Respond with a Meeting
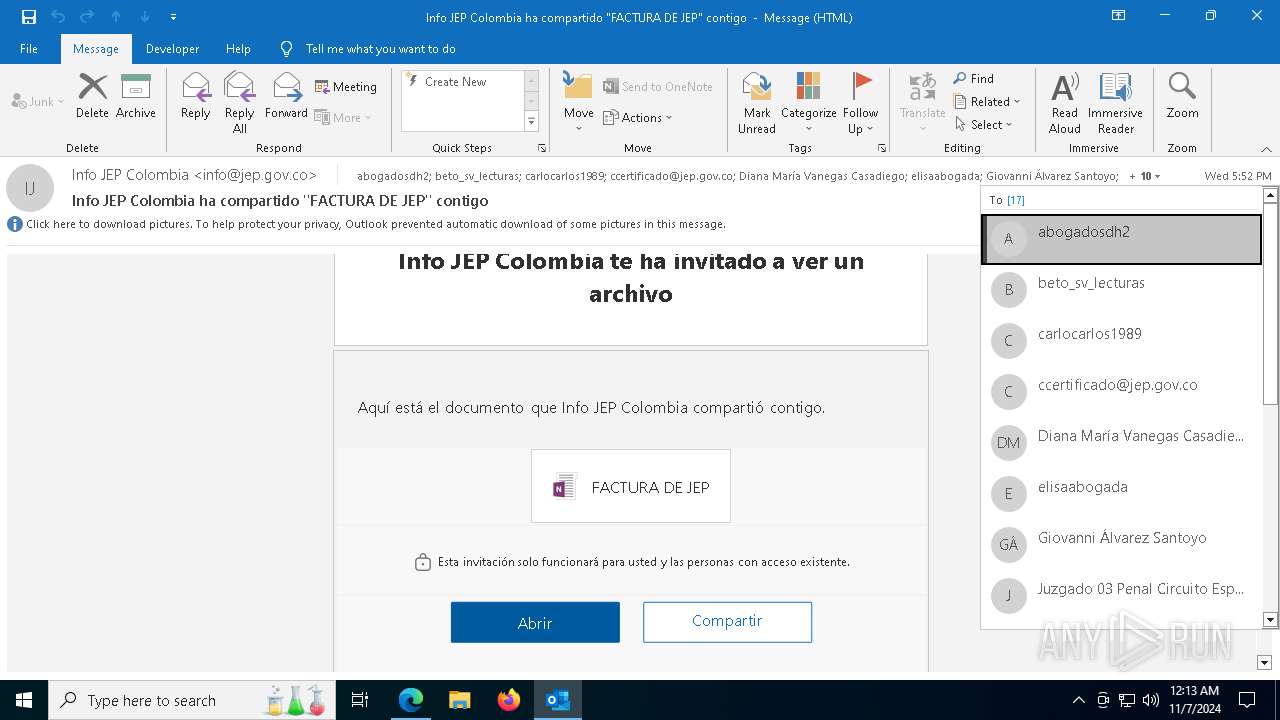 [x=346, y=87]
